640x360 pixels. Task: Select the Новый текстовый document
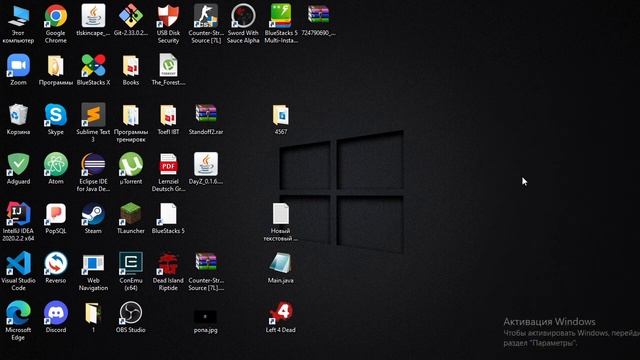[x=281, y=214]
